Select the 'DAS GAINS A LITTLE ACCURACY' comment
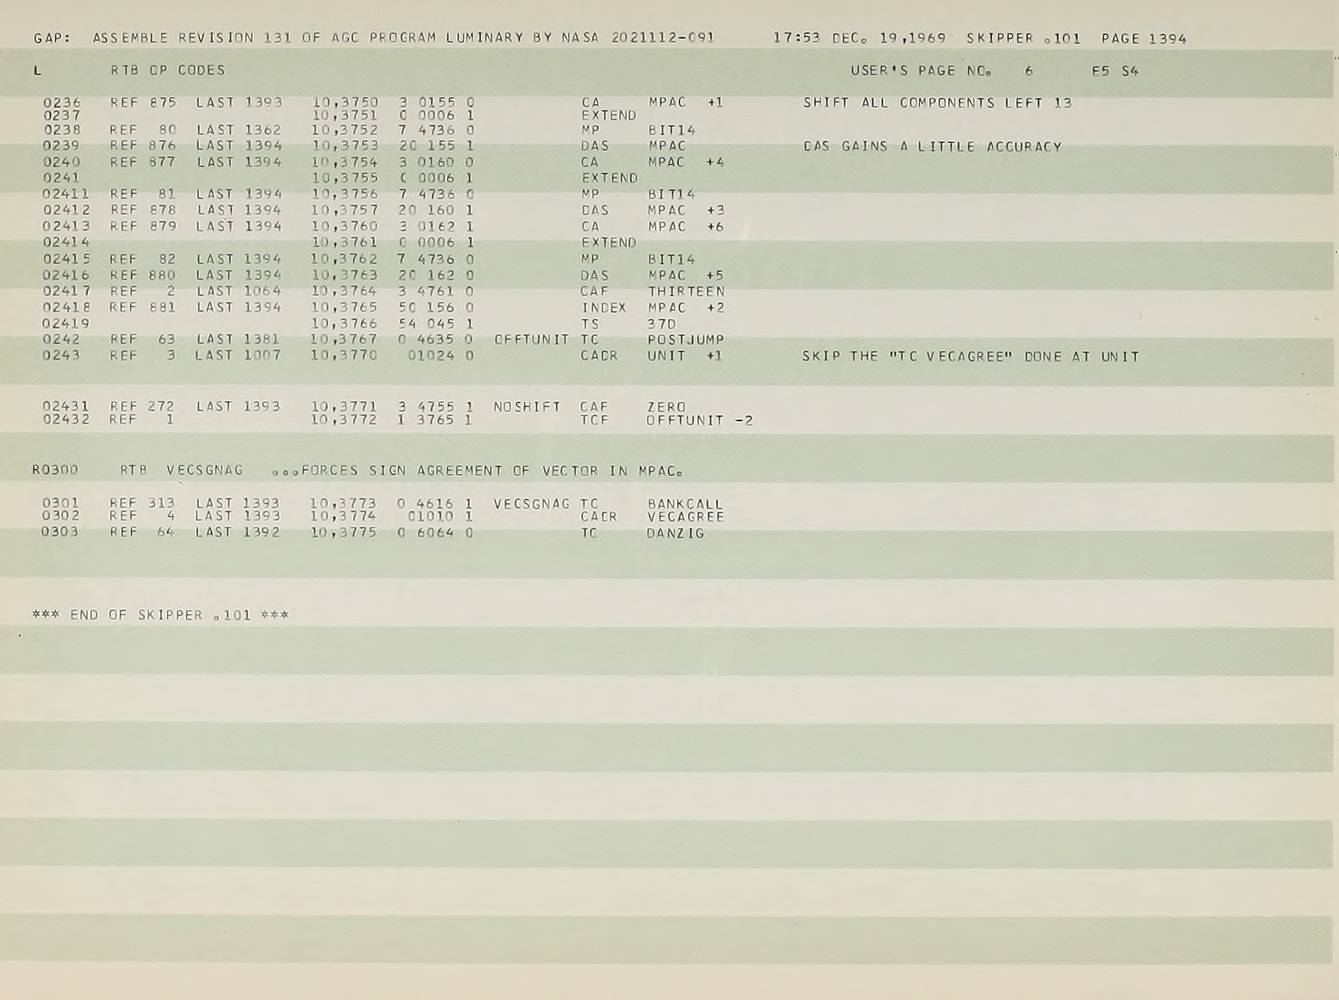Image resolution: width=1339 pixels, height=1000 pixels. (932, 146)
